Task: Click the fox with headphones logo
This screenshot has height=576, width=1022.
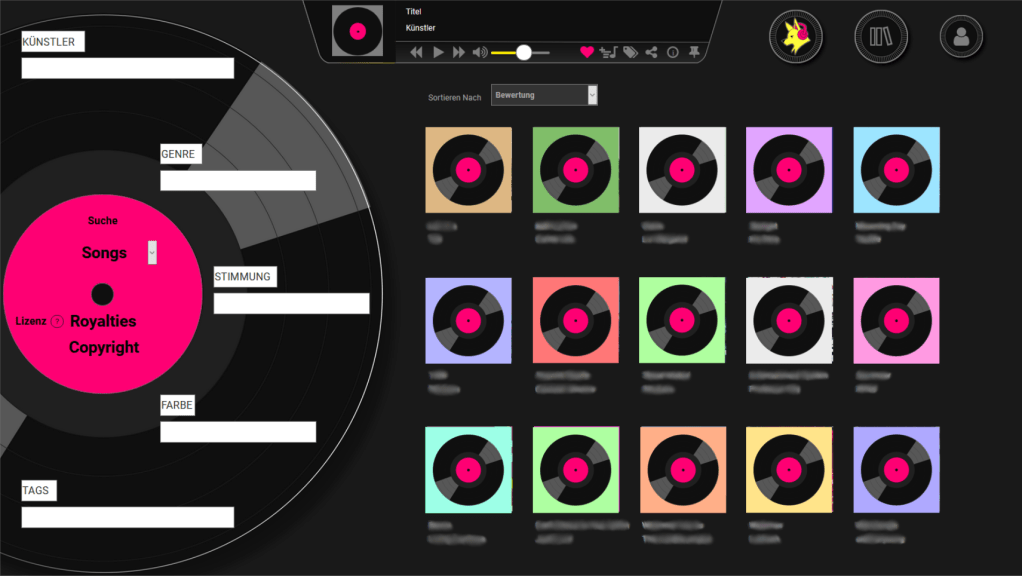Action: click(796, 36)
